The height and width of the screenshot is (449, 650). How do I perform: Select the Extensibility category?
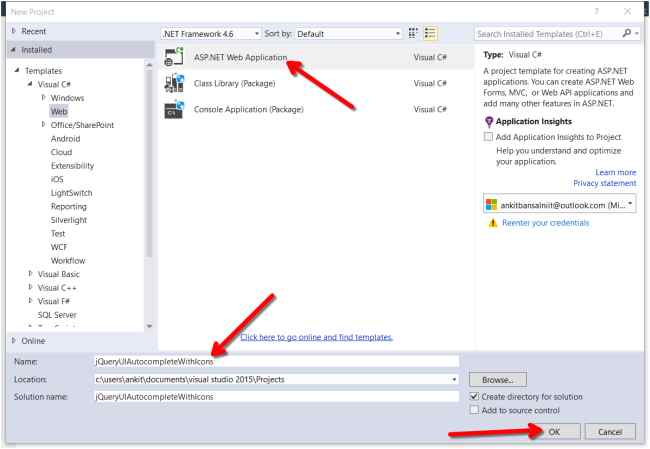pos(73,165)
